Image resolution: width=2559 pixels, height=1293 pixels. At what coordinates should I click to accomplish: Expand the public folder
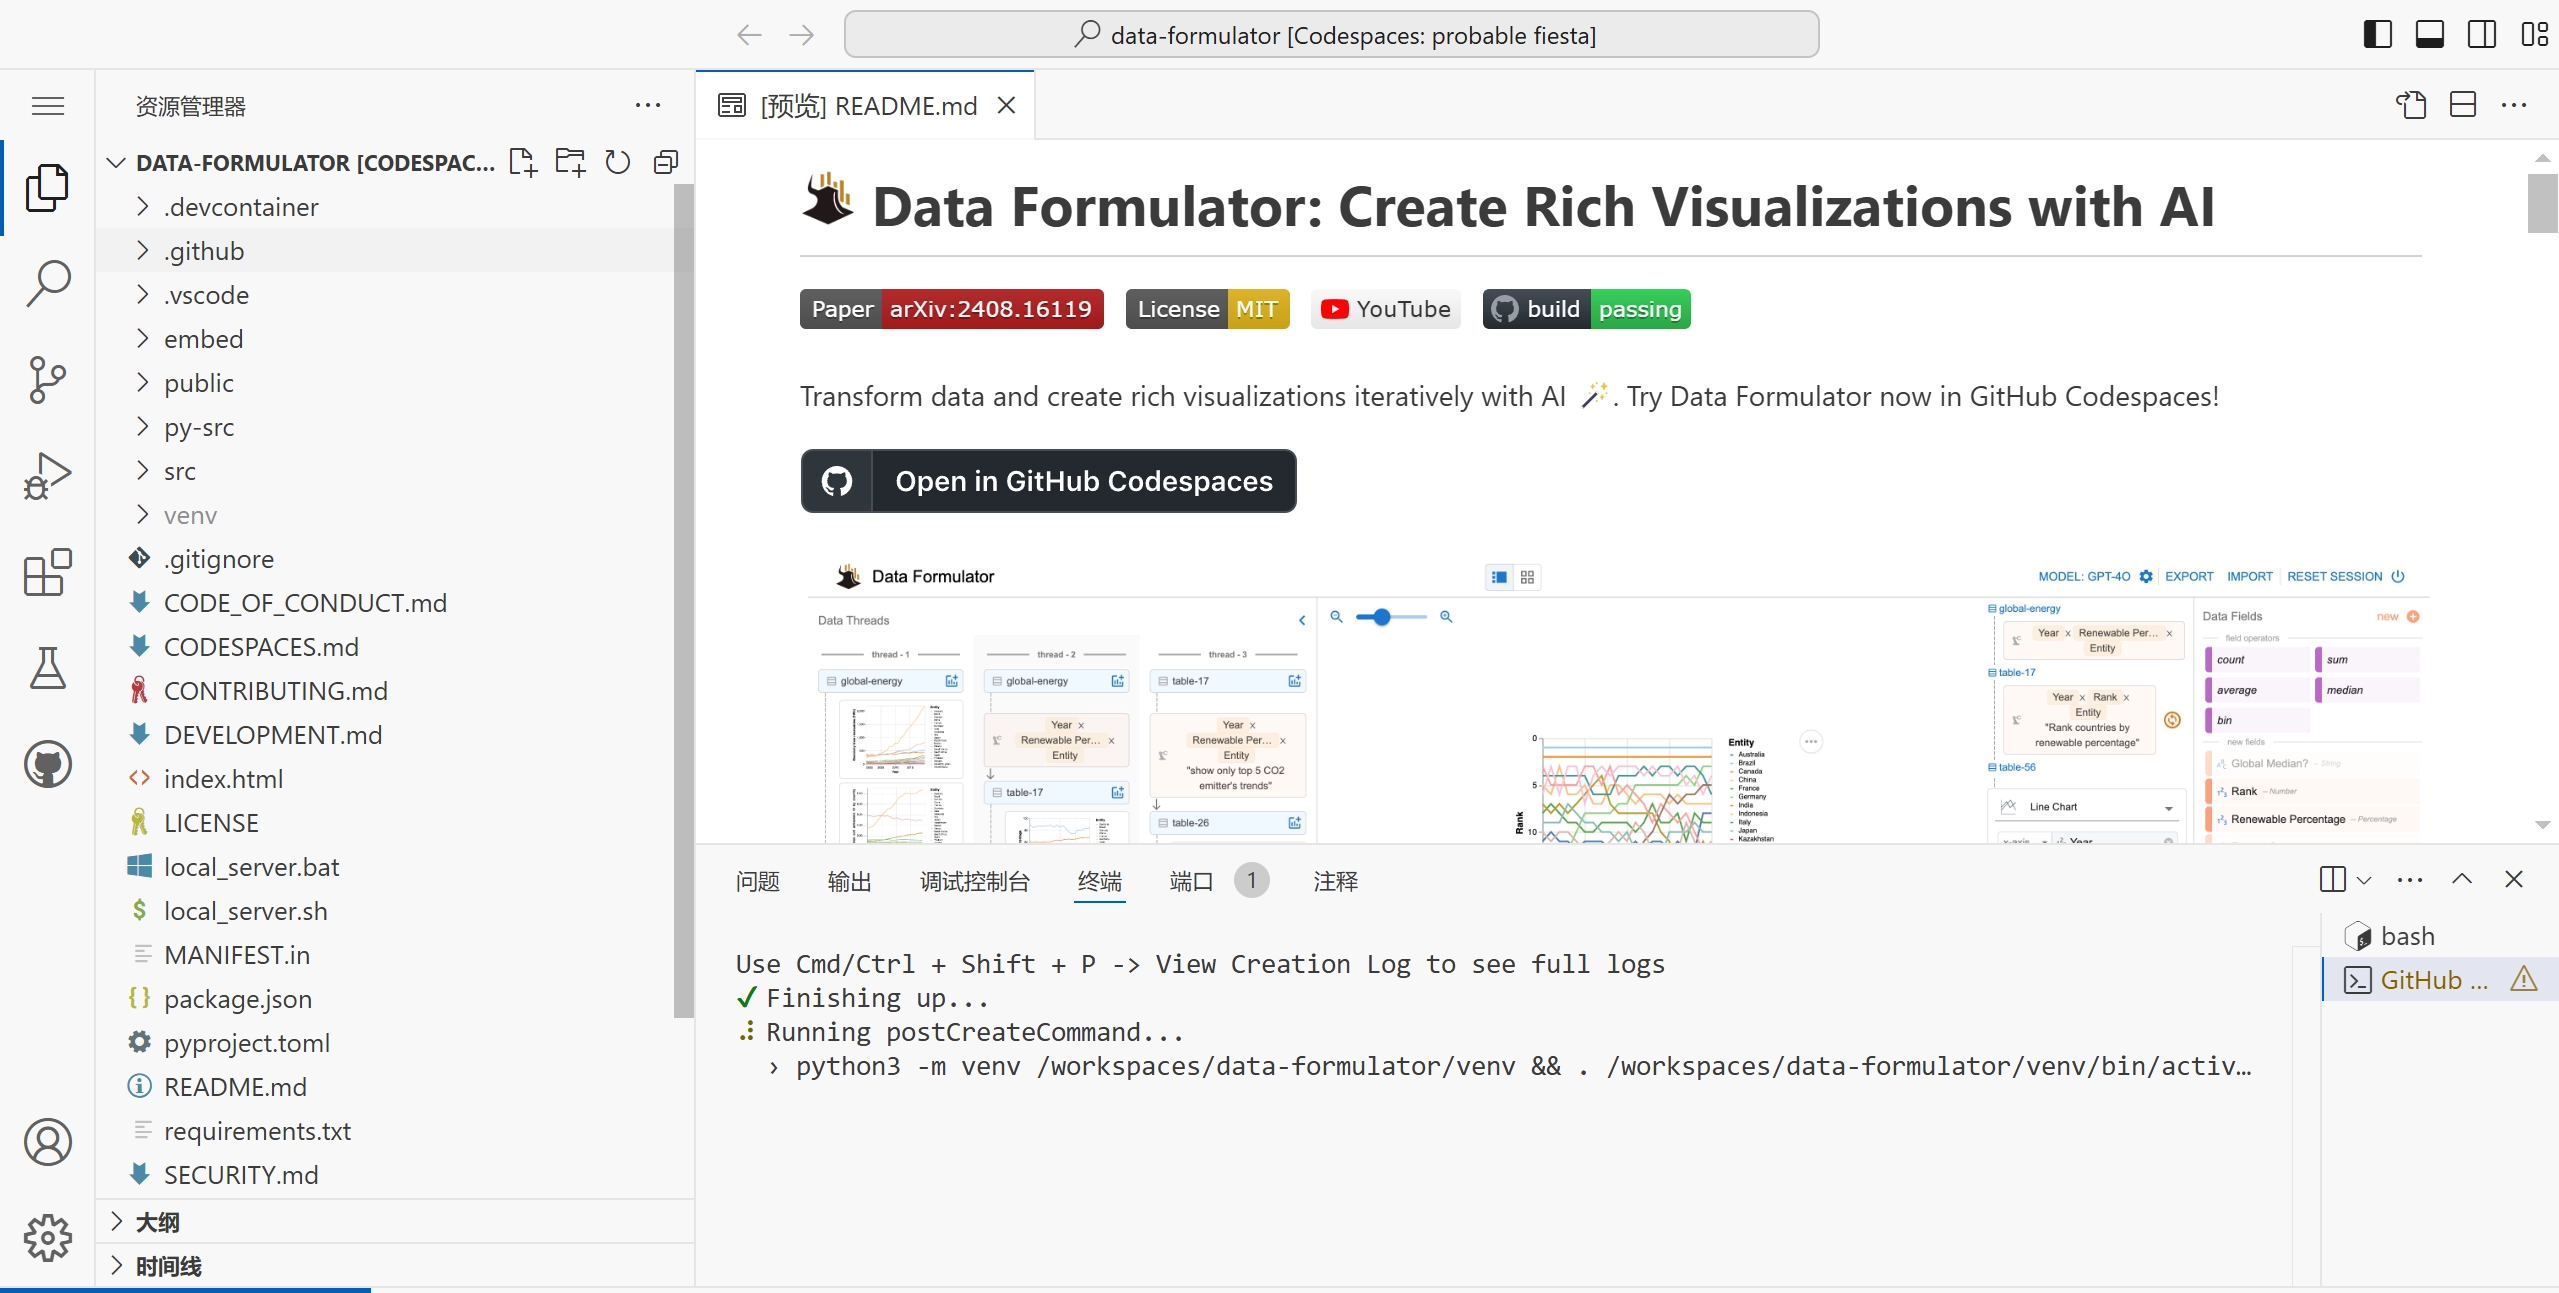395,383
